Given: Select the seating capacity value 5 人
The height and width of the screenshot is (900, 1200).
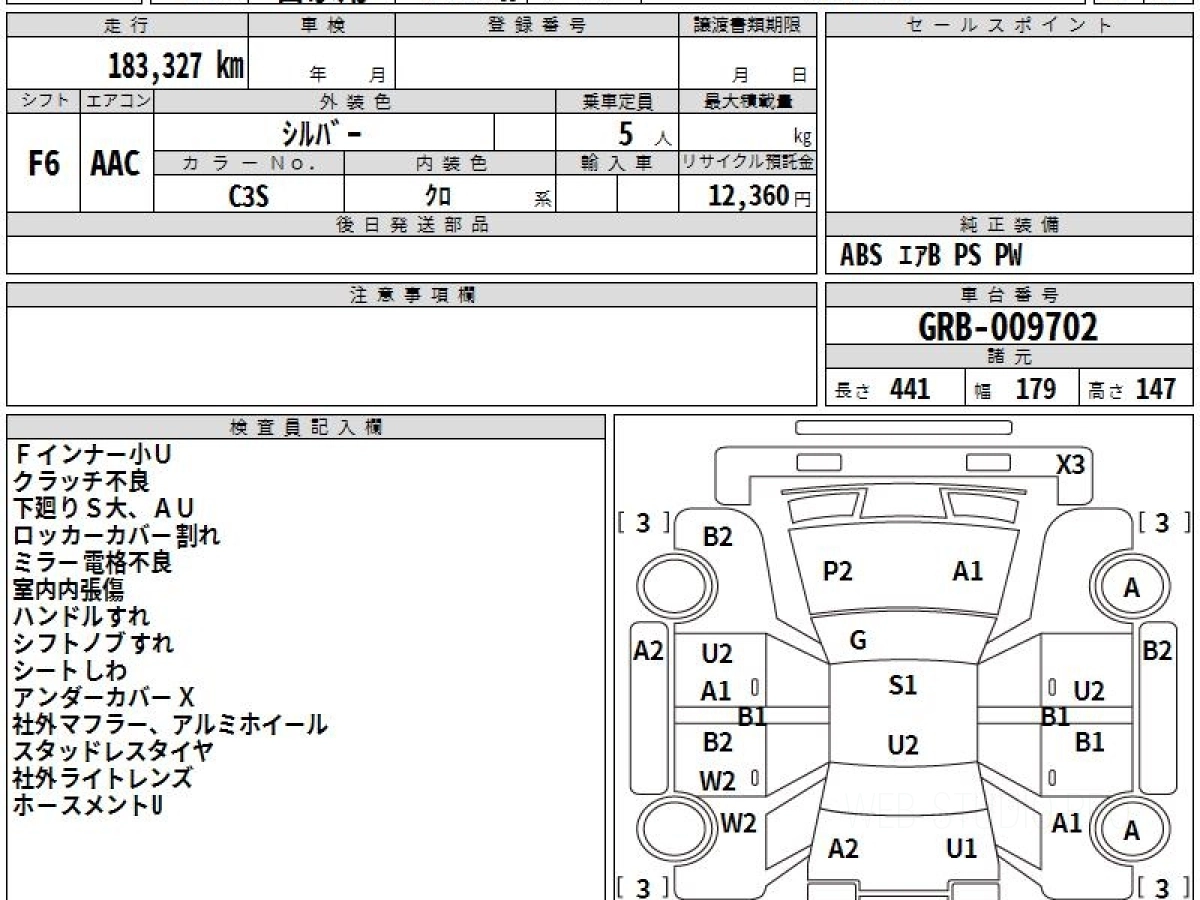Looking at the screenshot, I should [x=644, y=134].
